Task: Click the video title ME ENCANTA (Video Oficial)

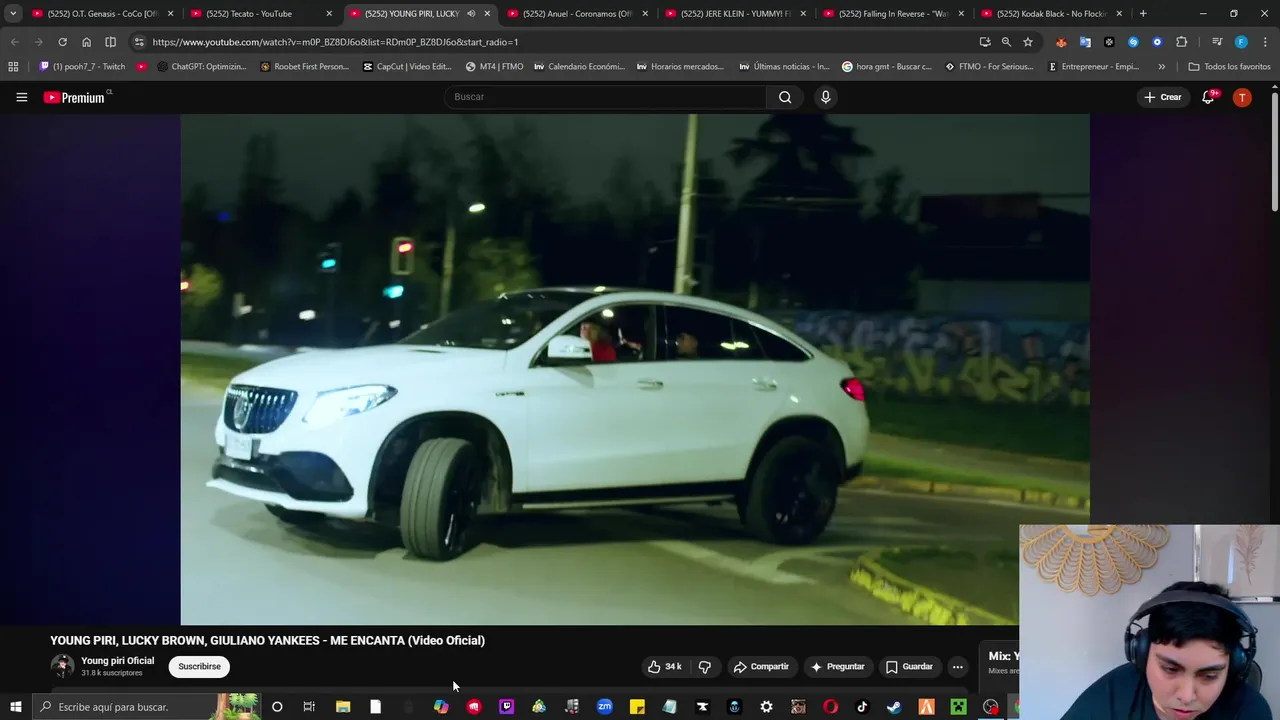Action: click(267, 640)
